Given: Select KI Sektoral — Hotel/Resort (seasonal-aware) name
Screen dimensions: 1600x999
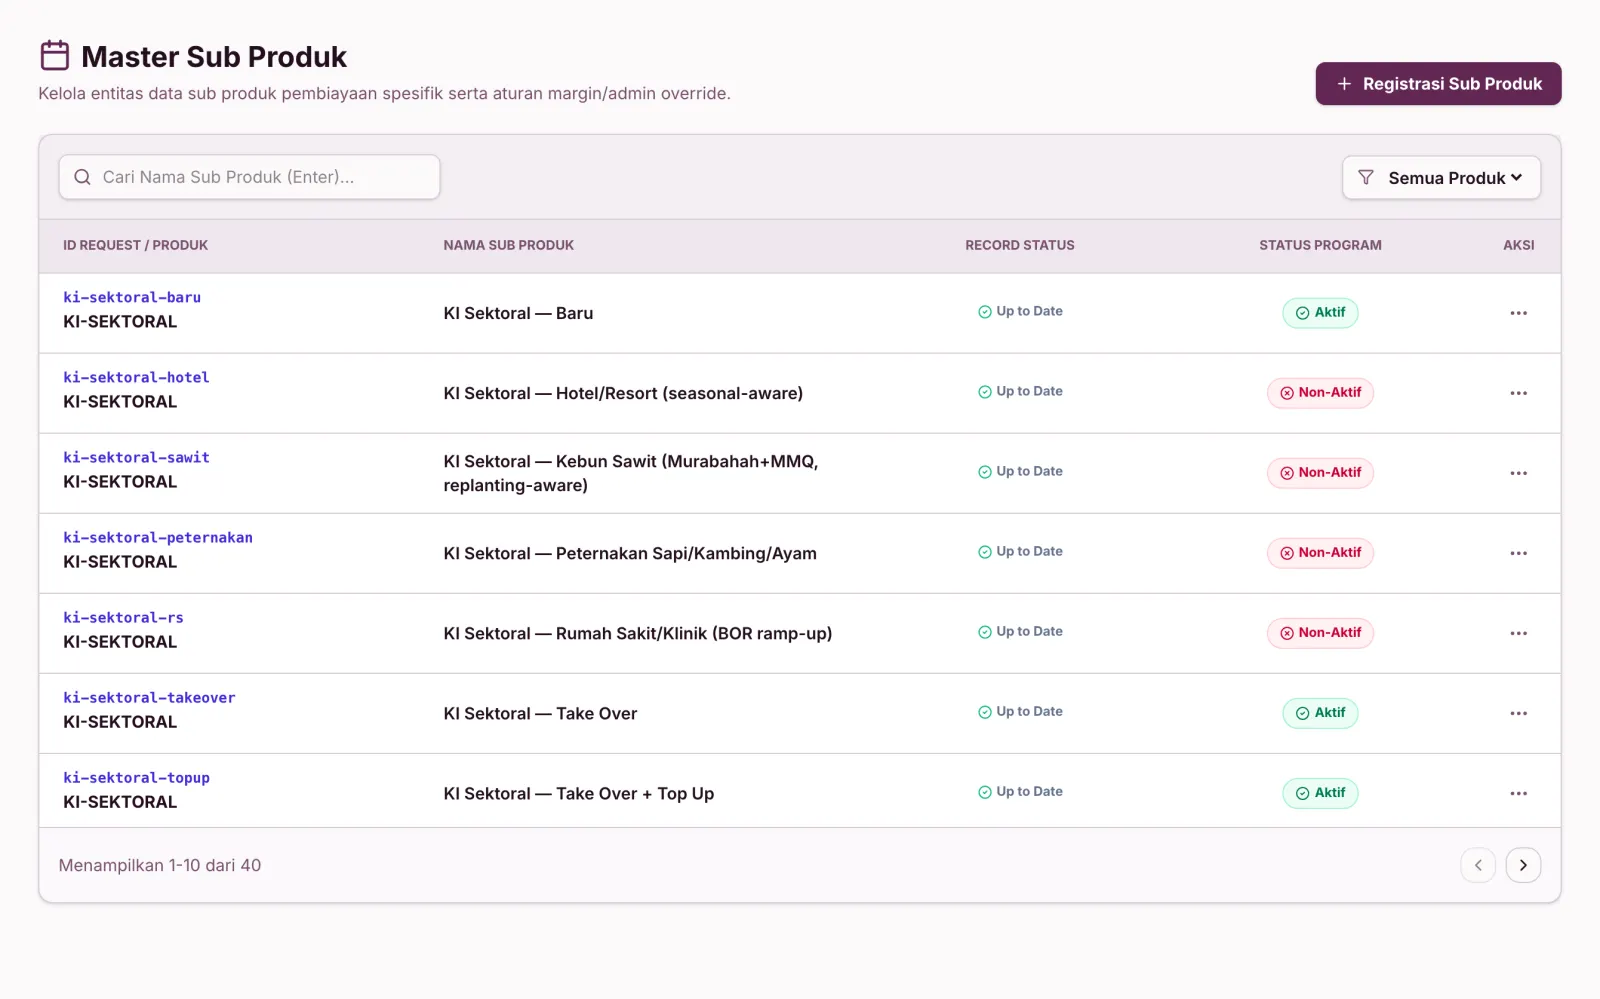Looking at the screenshot, I should (623, 393).
